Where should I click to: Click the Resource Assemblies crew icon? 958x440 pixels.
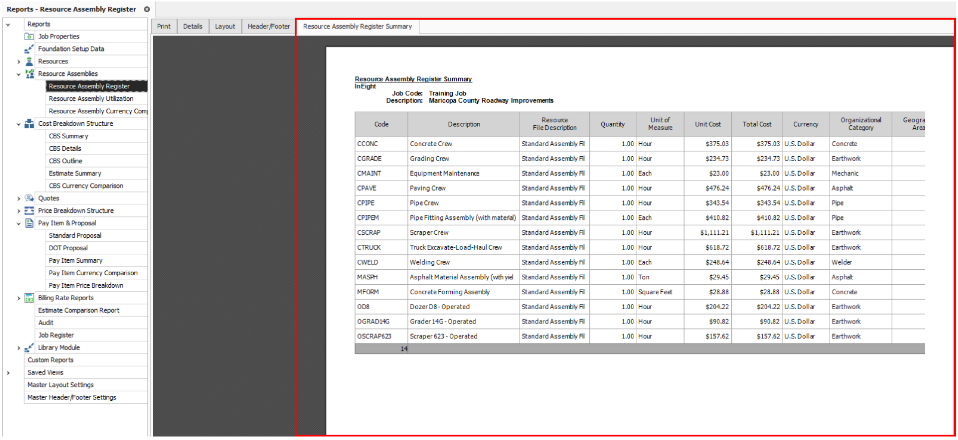(x=29, y=74)
